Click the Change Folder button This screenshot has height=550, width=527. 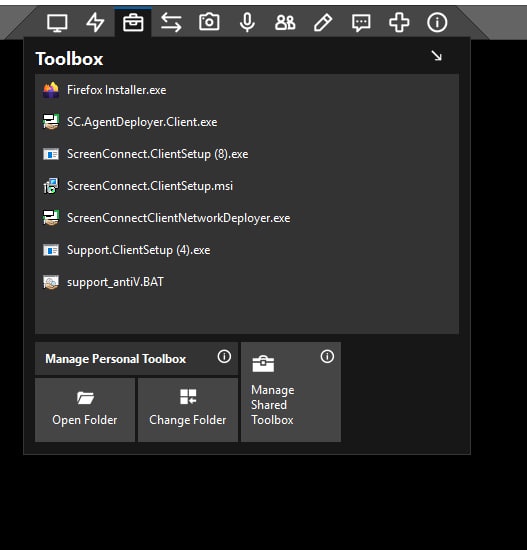tap(188, 410)
